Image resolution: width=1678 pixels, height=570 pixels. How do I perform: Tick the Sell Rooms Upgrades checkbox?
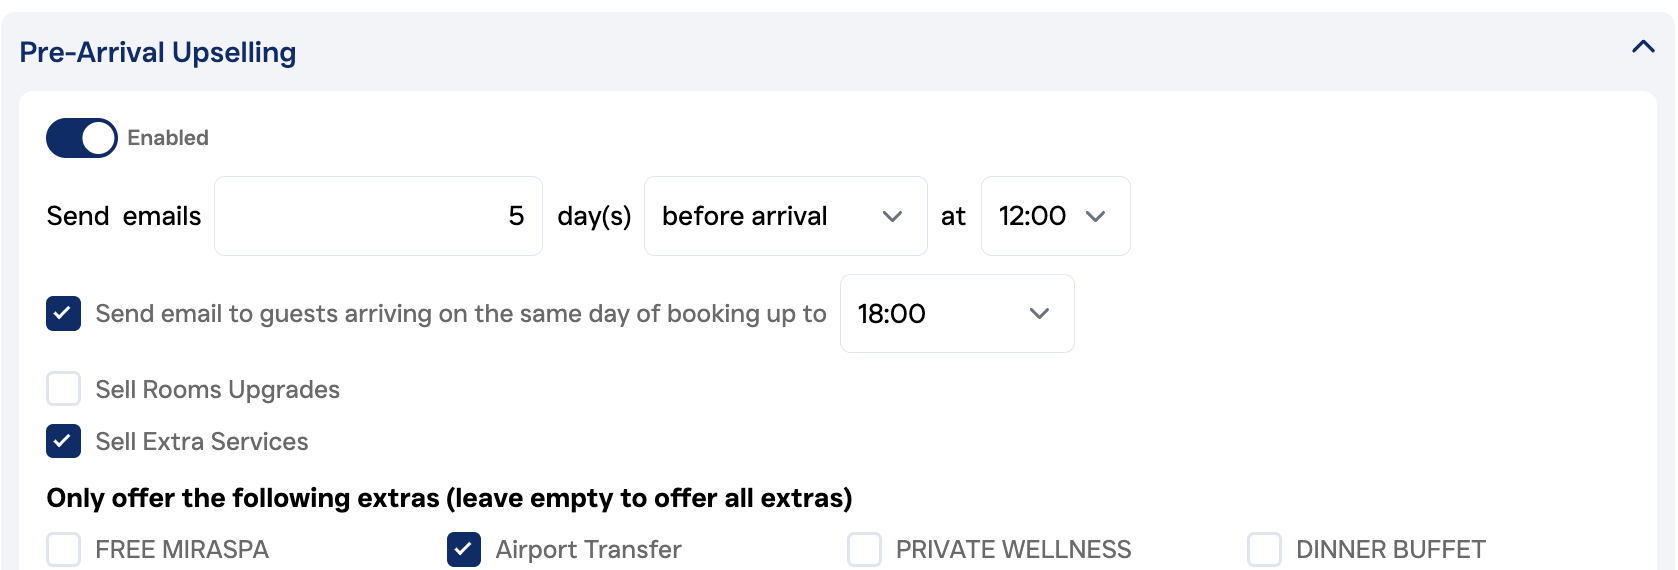(64, 389)
